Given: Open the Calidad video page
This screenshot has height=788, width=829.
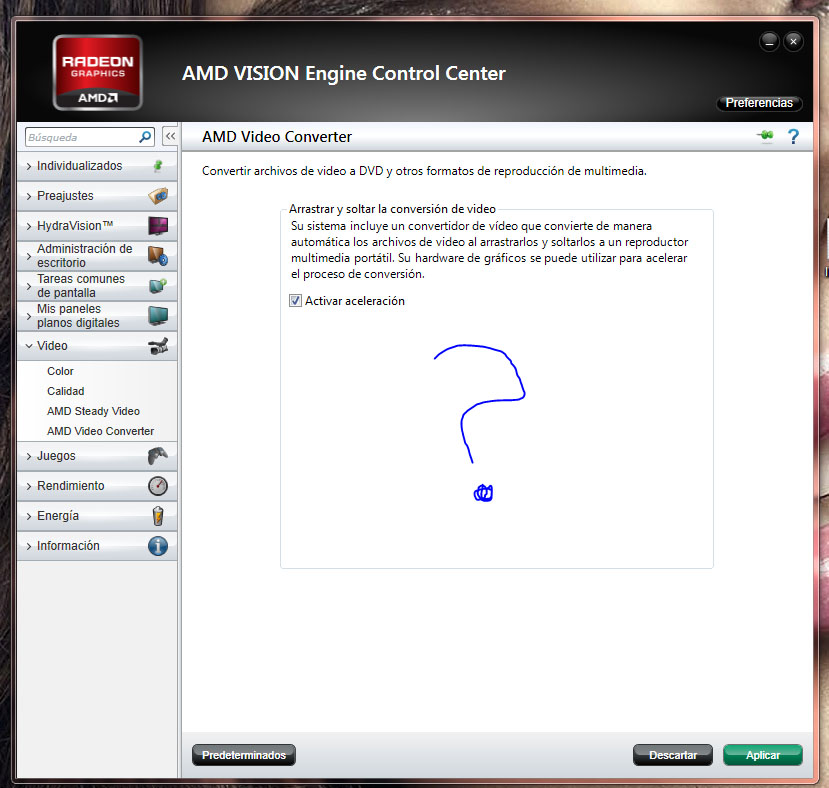Looking at the screenshot, I should pyautogui.click(x=66, y=391).
